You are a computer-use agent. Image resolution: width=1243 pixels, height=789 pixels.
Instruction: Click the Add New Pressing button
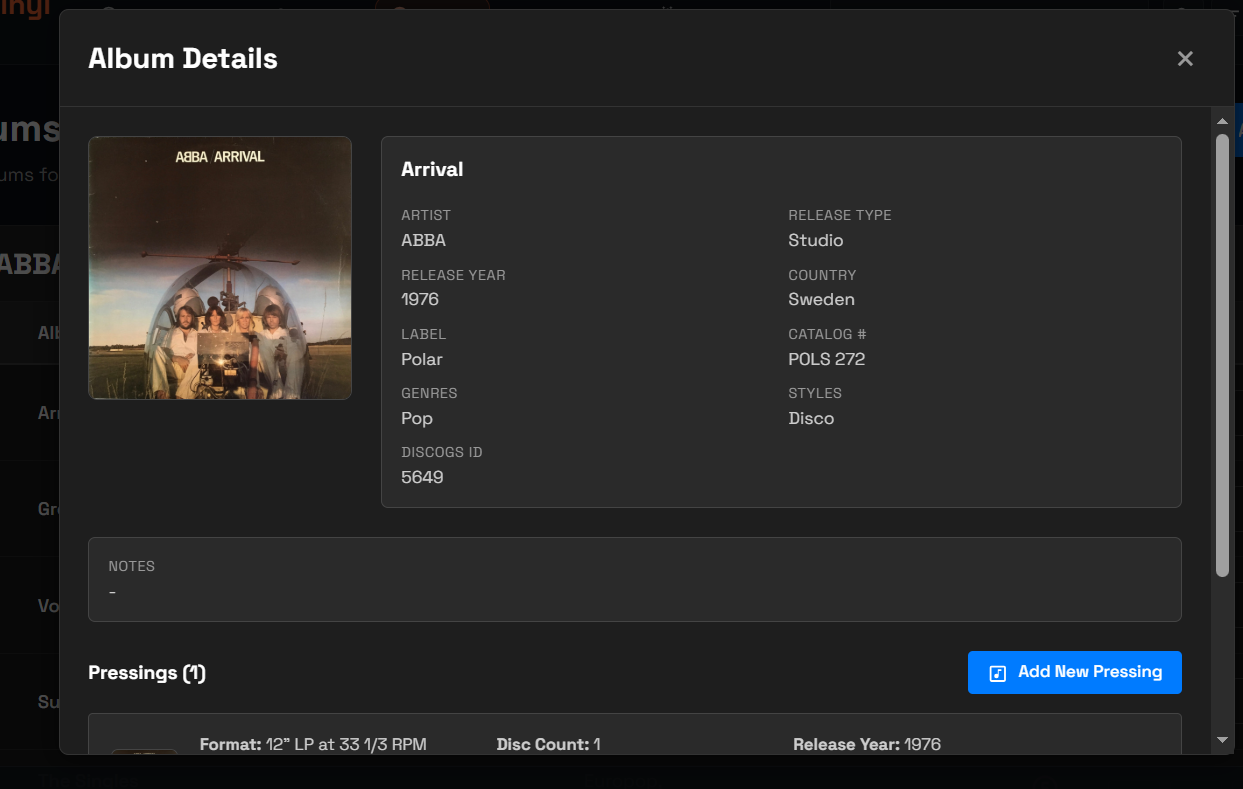(x=1074, y=672)
